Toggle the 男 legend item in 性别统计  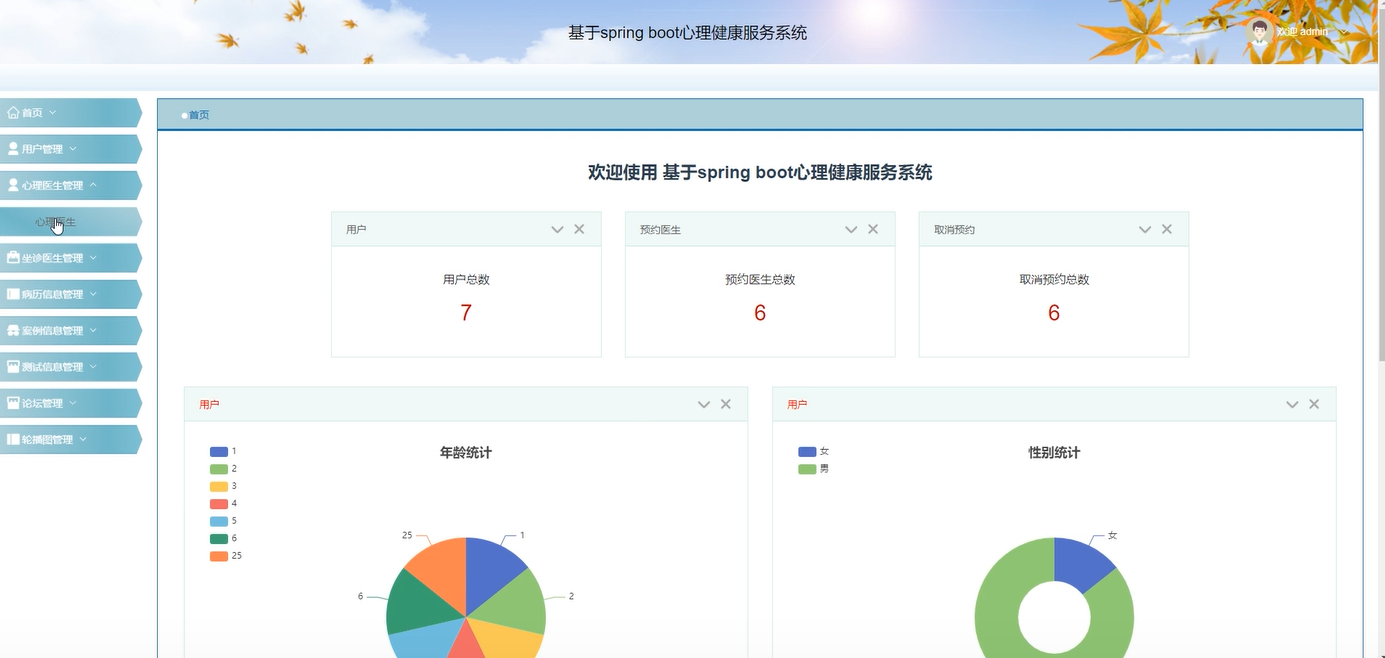(813, 469)
